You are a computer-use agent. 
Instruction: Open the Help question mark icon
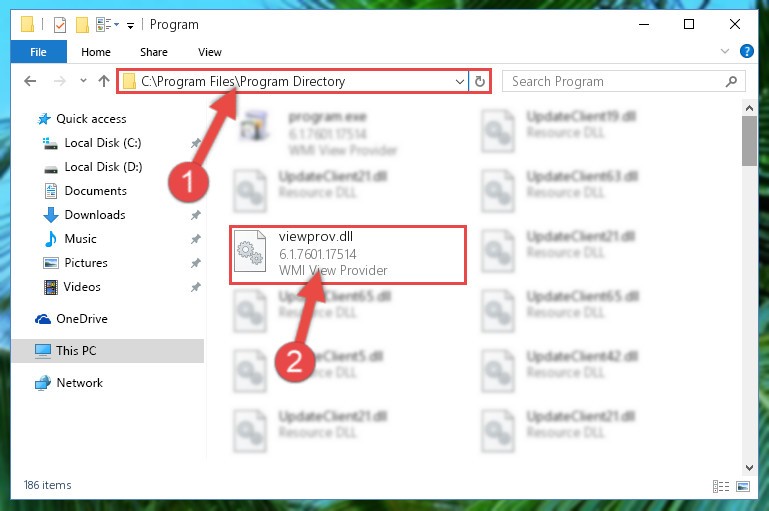(746, 51)
